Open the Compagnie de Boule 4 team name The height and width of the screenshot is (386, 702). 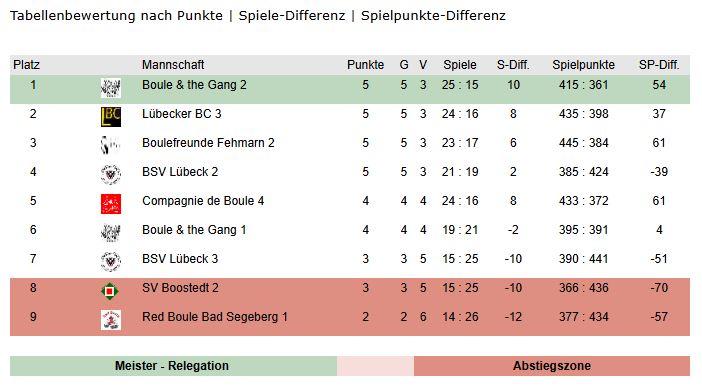coord(203,201)
